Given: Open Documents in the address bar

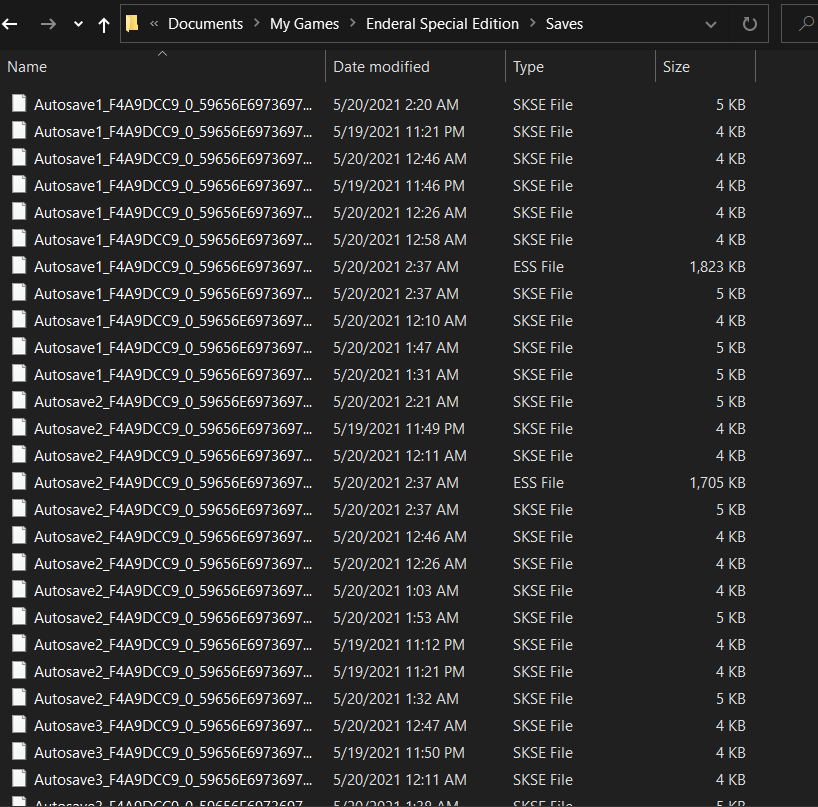Looking at the screenshot, I should (206, 23).
